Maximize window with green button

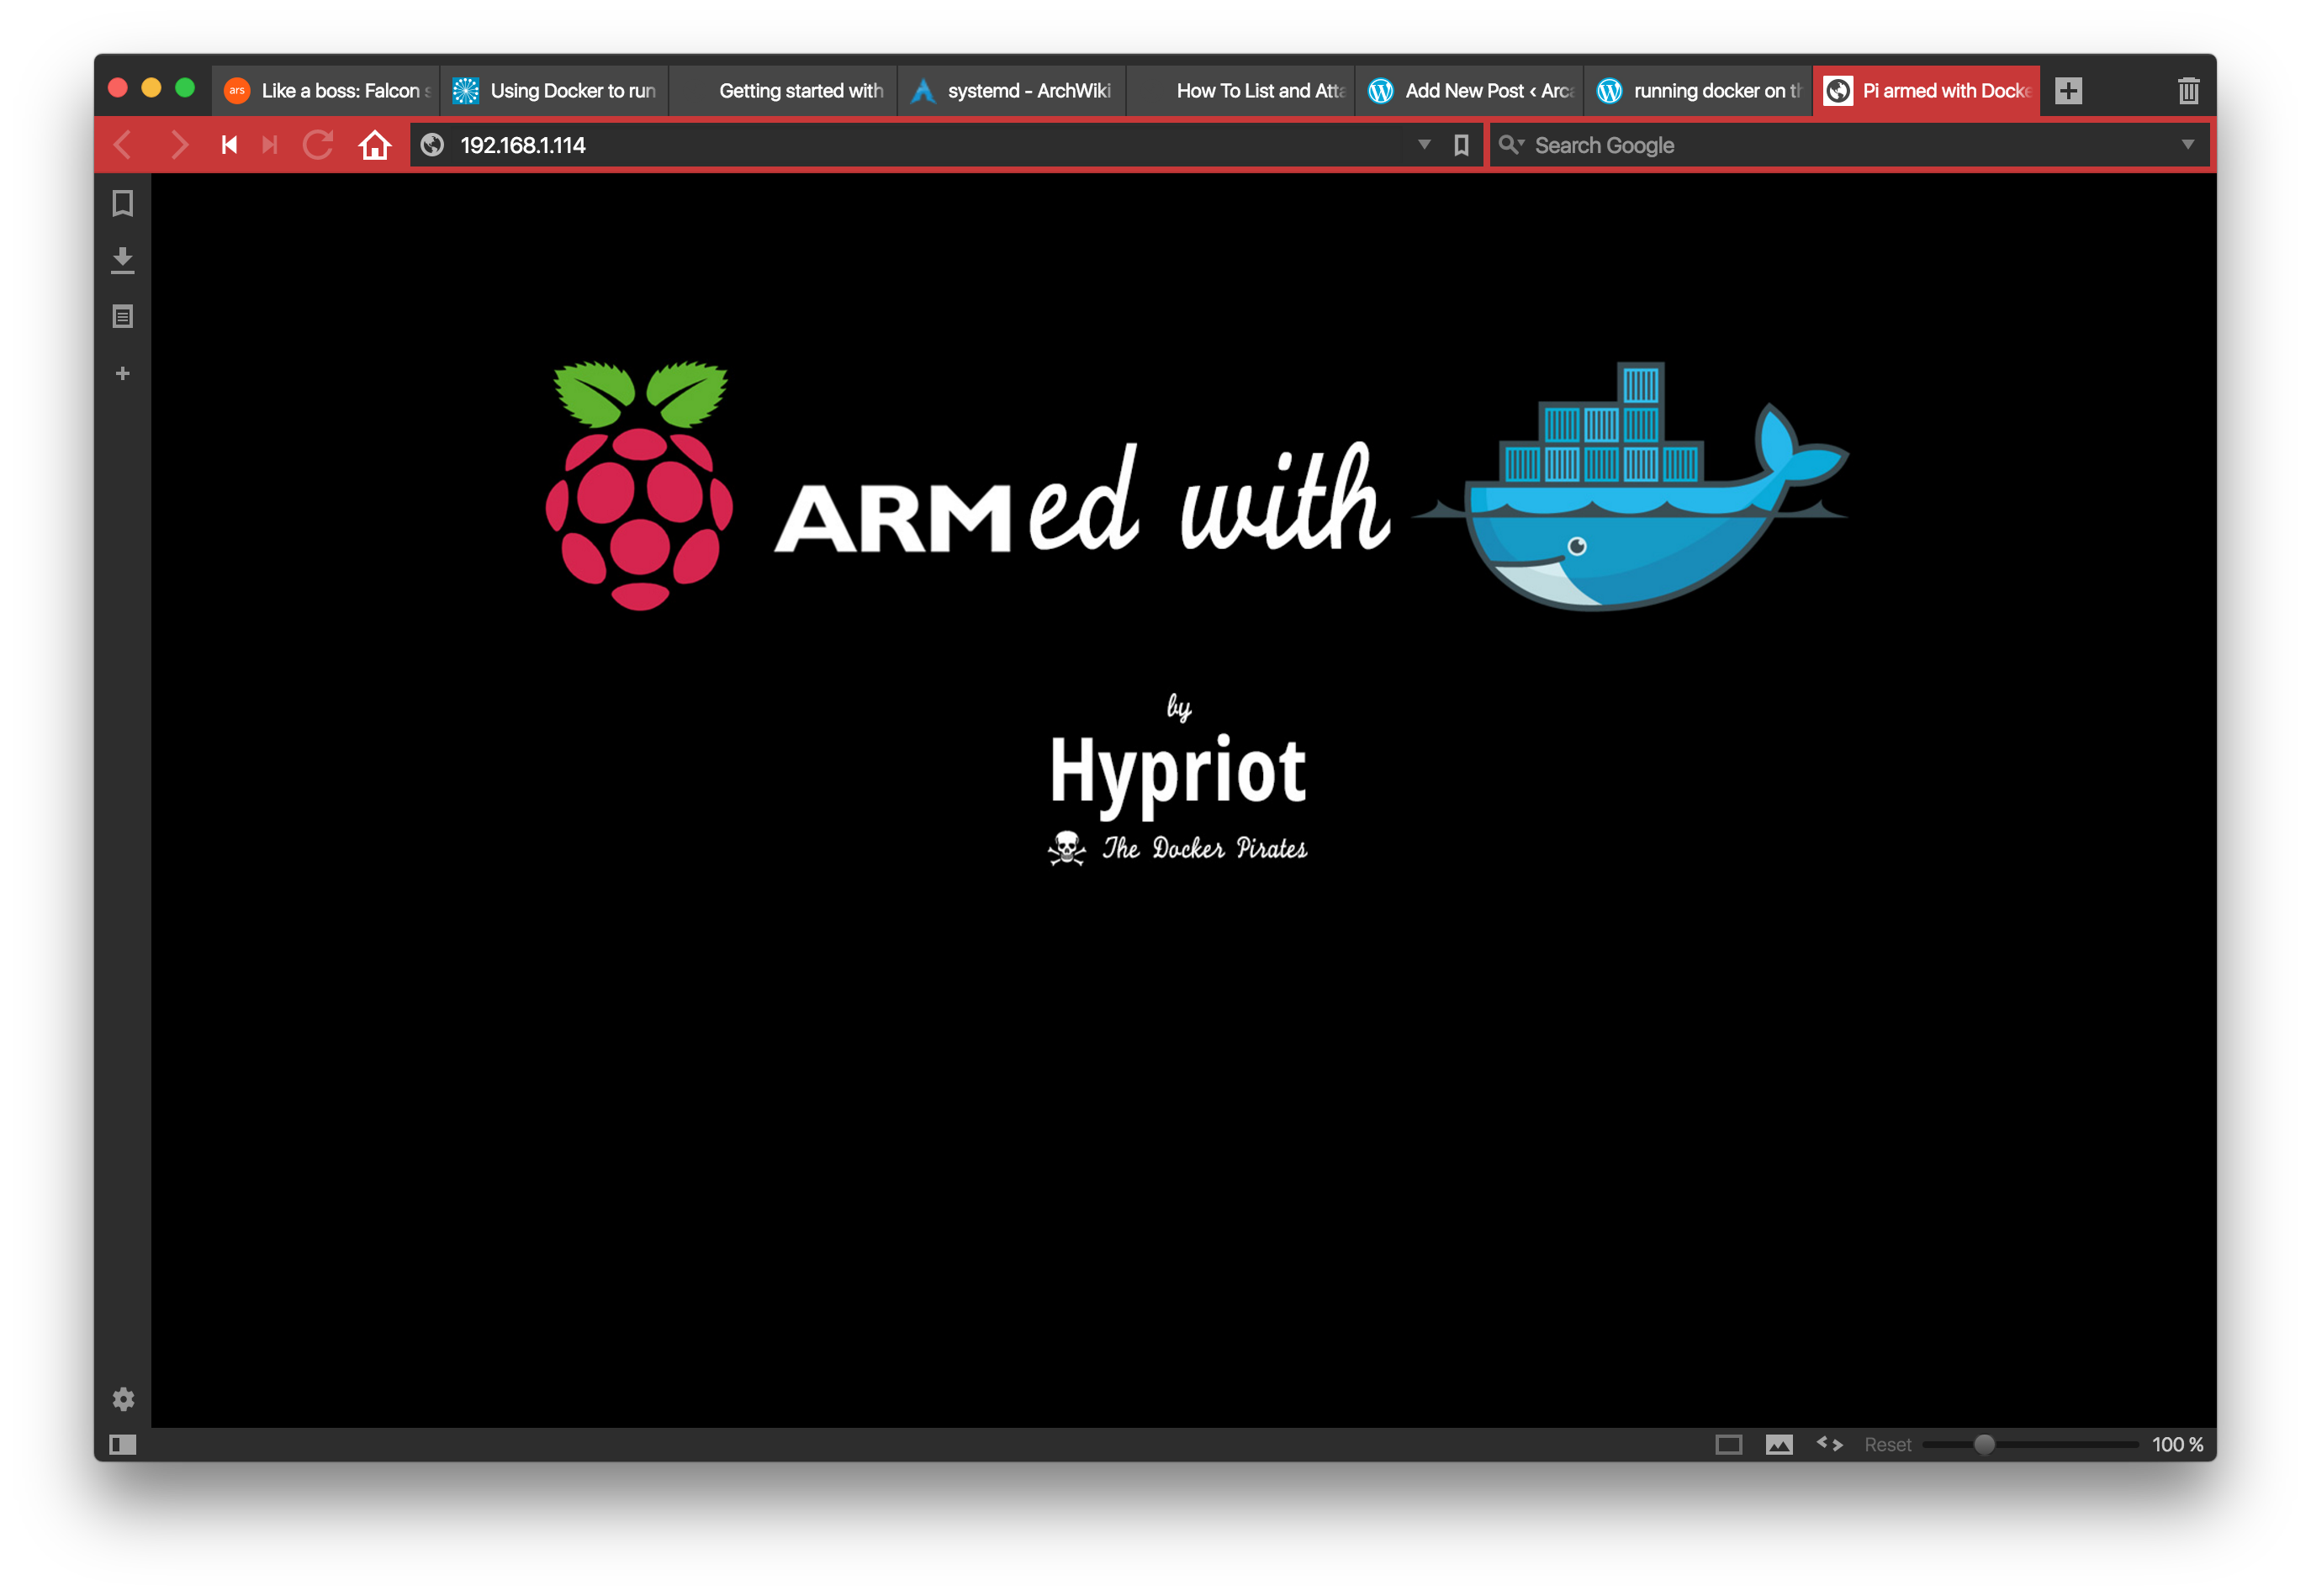point(185,88)
